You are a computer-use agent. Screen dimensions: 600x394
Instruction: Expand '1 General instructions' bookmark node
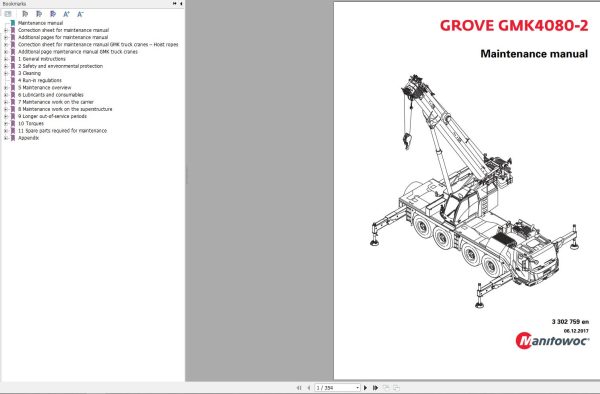6,59
